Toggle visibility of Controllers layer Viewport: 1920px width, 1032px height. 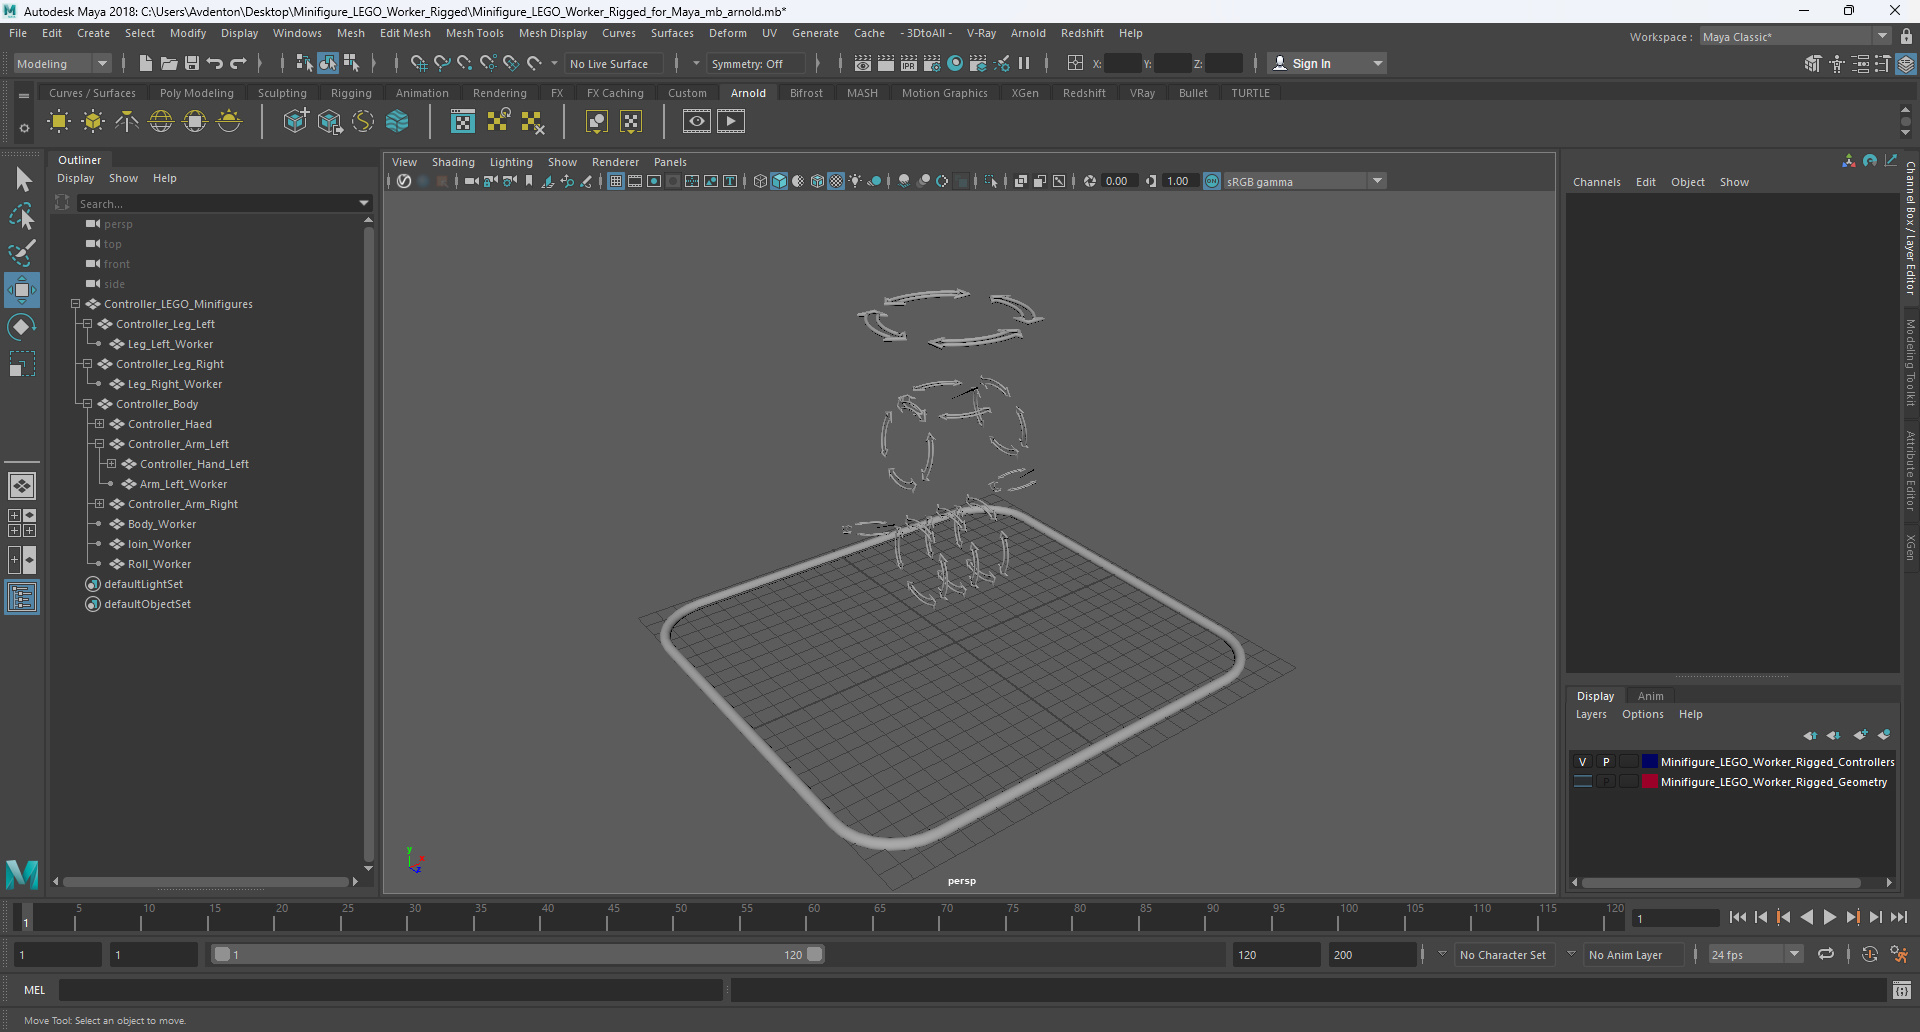tap(1583, 762)
